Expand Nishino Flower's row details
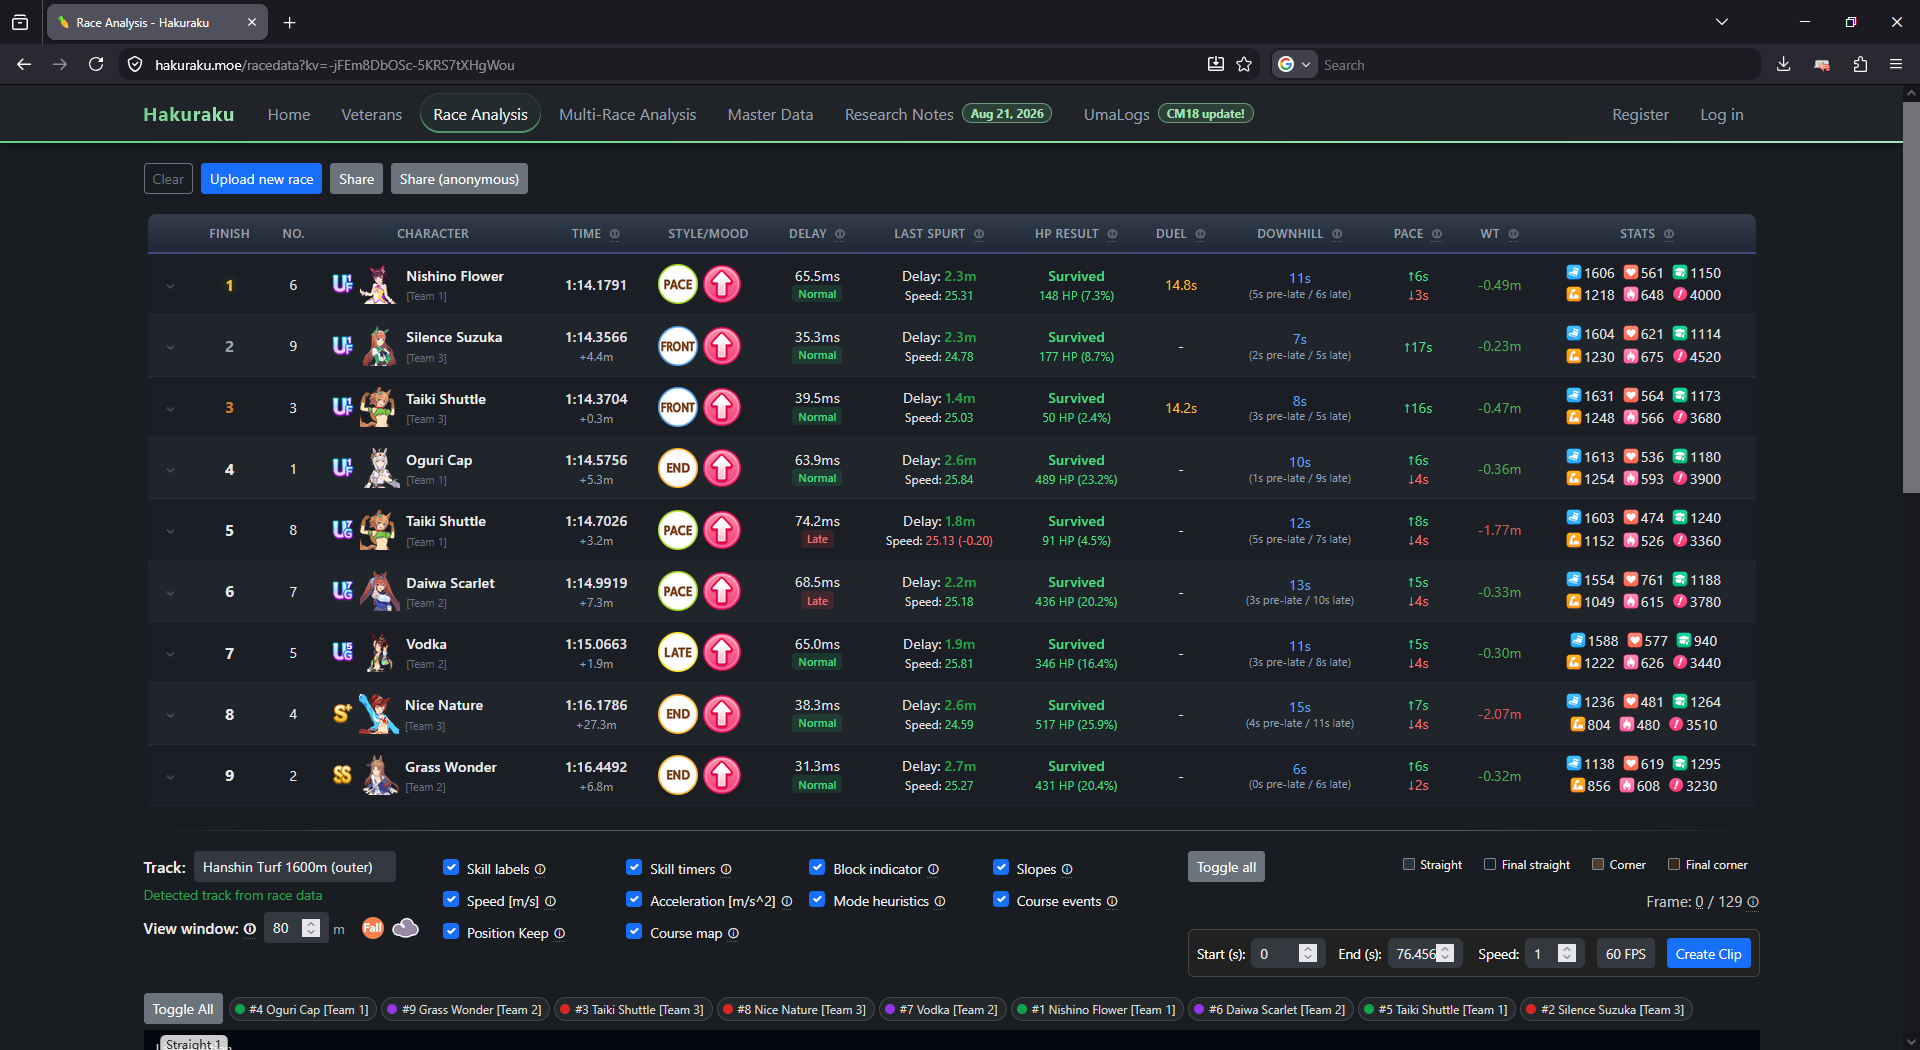 click(170, 286)
